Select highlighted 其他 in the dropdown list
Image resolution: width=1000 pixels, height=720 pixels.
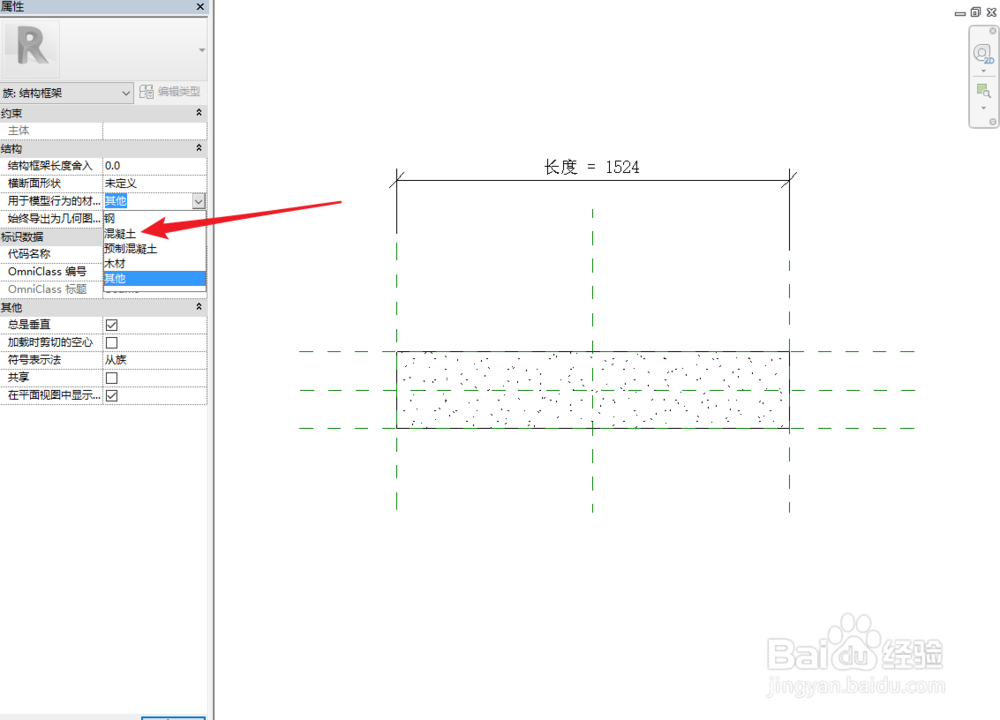154,279
